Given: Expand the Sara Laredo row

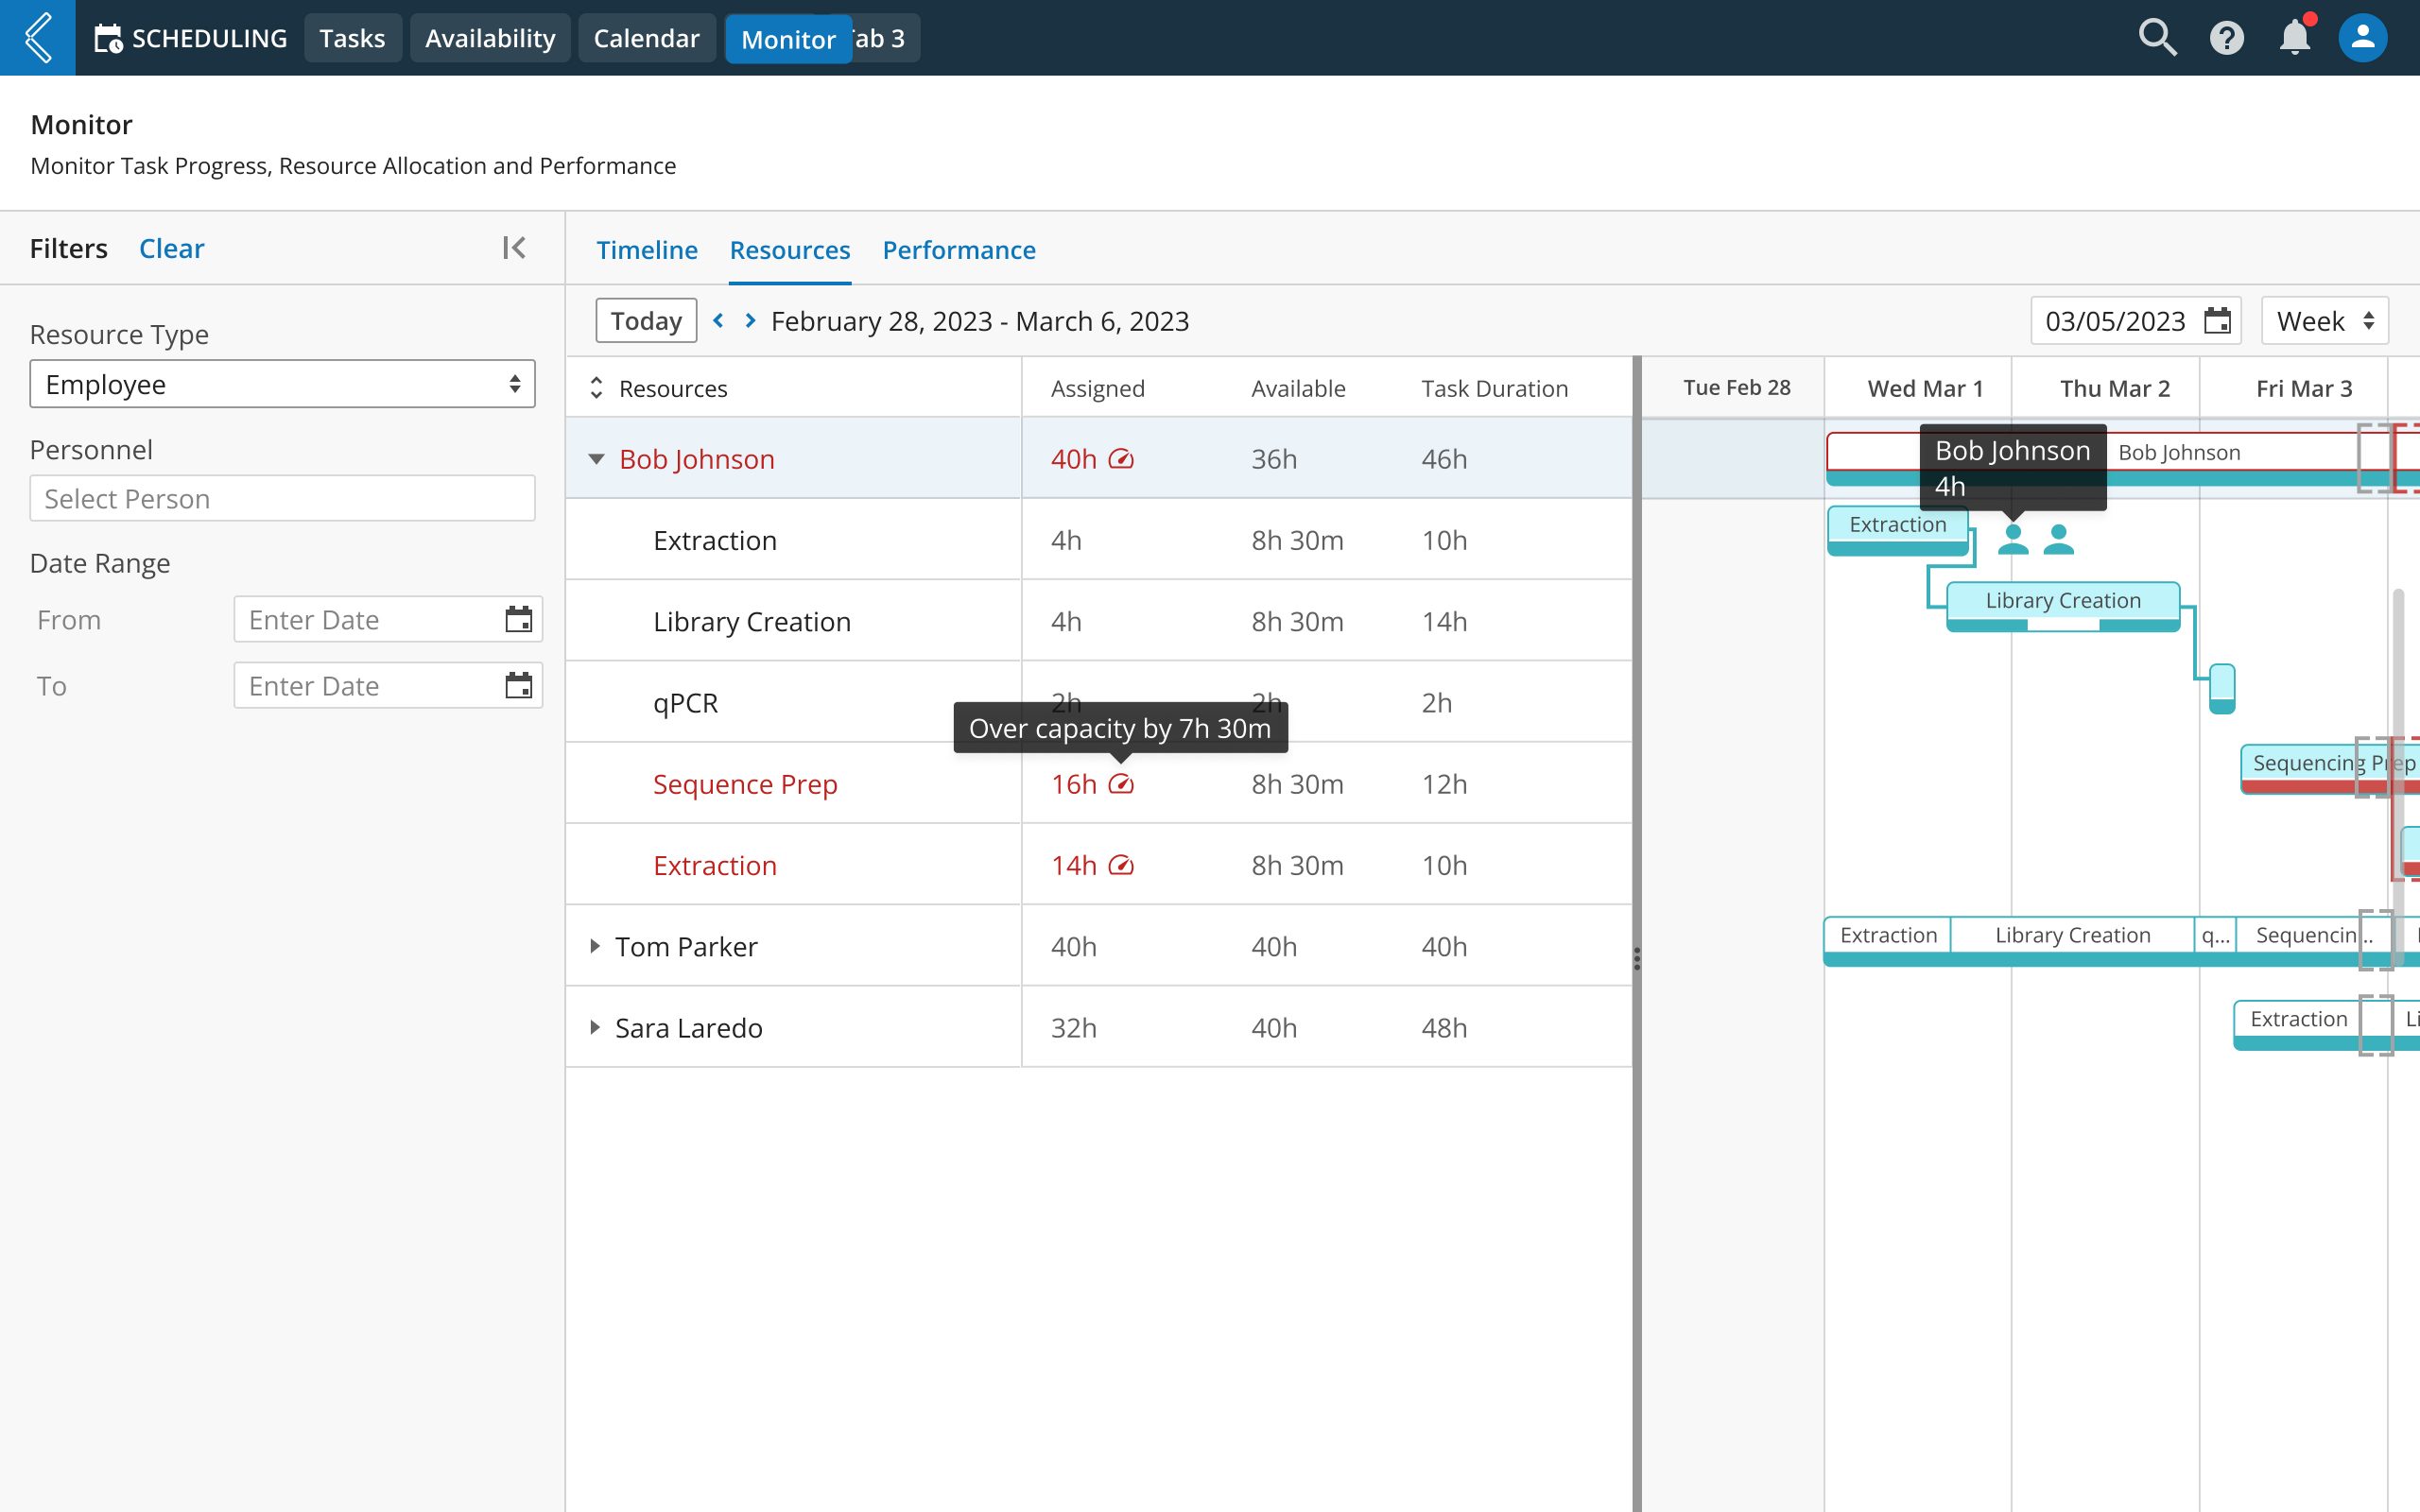Looking at the screenshot, I should pos(595,1028).
